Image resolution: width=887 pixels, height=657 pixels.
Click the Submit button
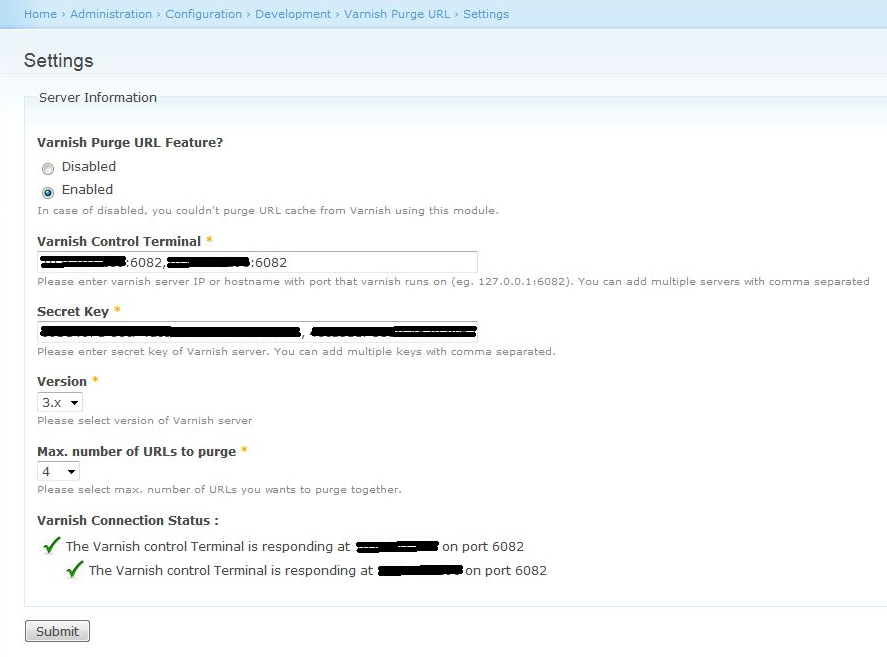click(x=57, y=631)
